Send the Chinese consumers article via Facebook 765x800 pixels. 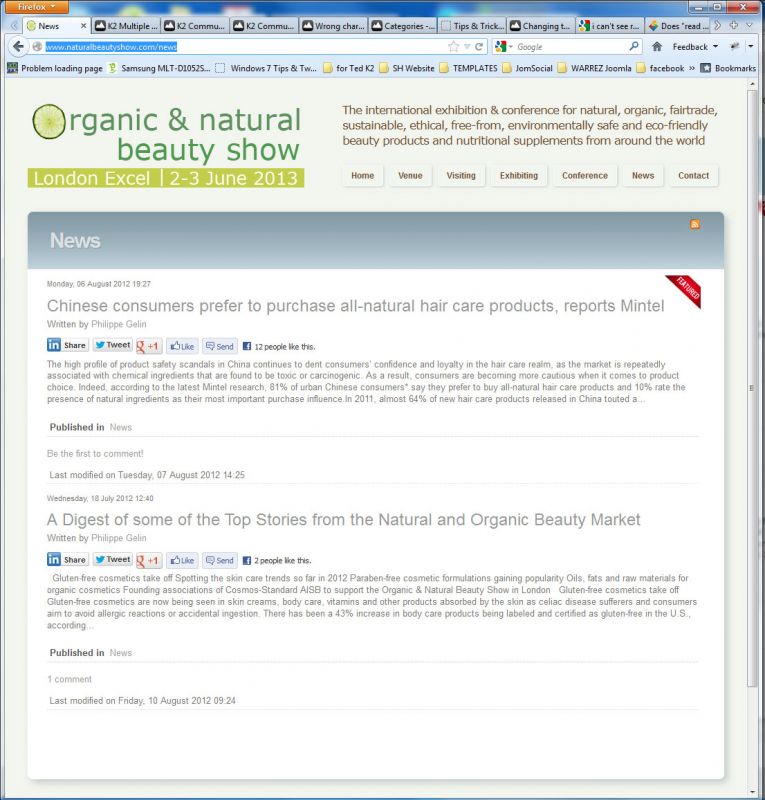[x=219, y=346]
